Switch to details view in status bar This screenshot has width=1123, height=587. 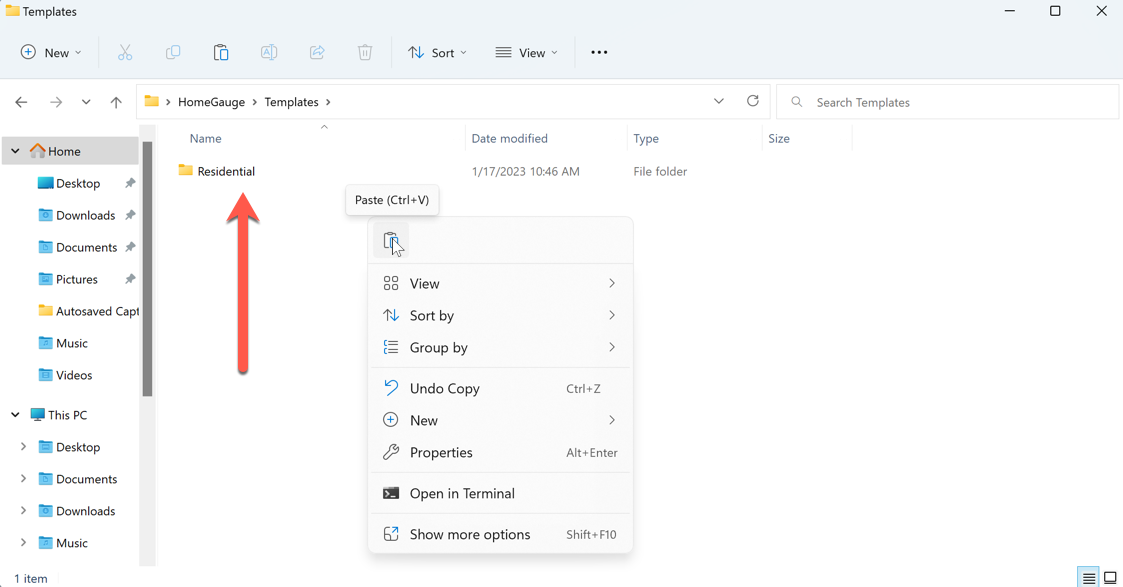pos(1088,578)
